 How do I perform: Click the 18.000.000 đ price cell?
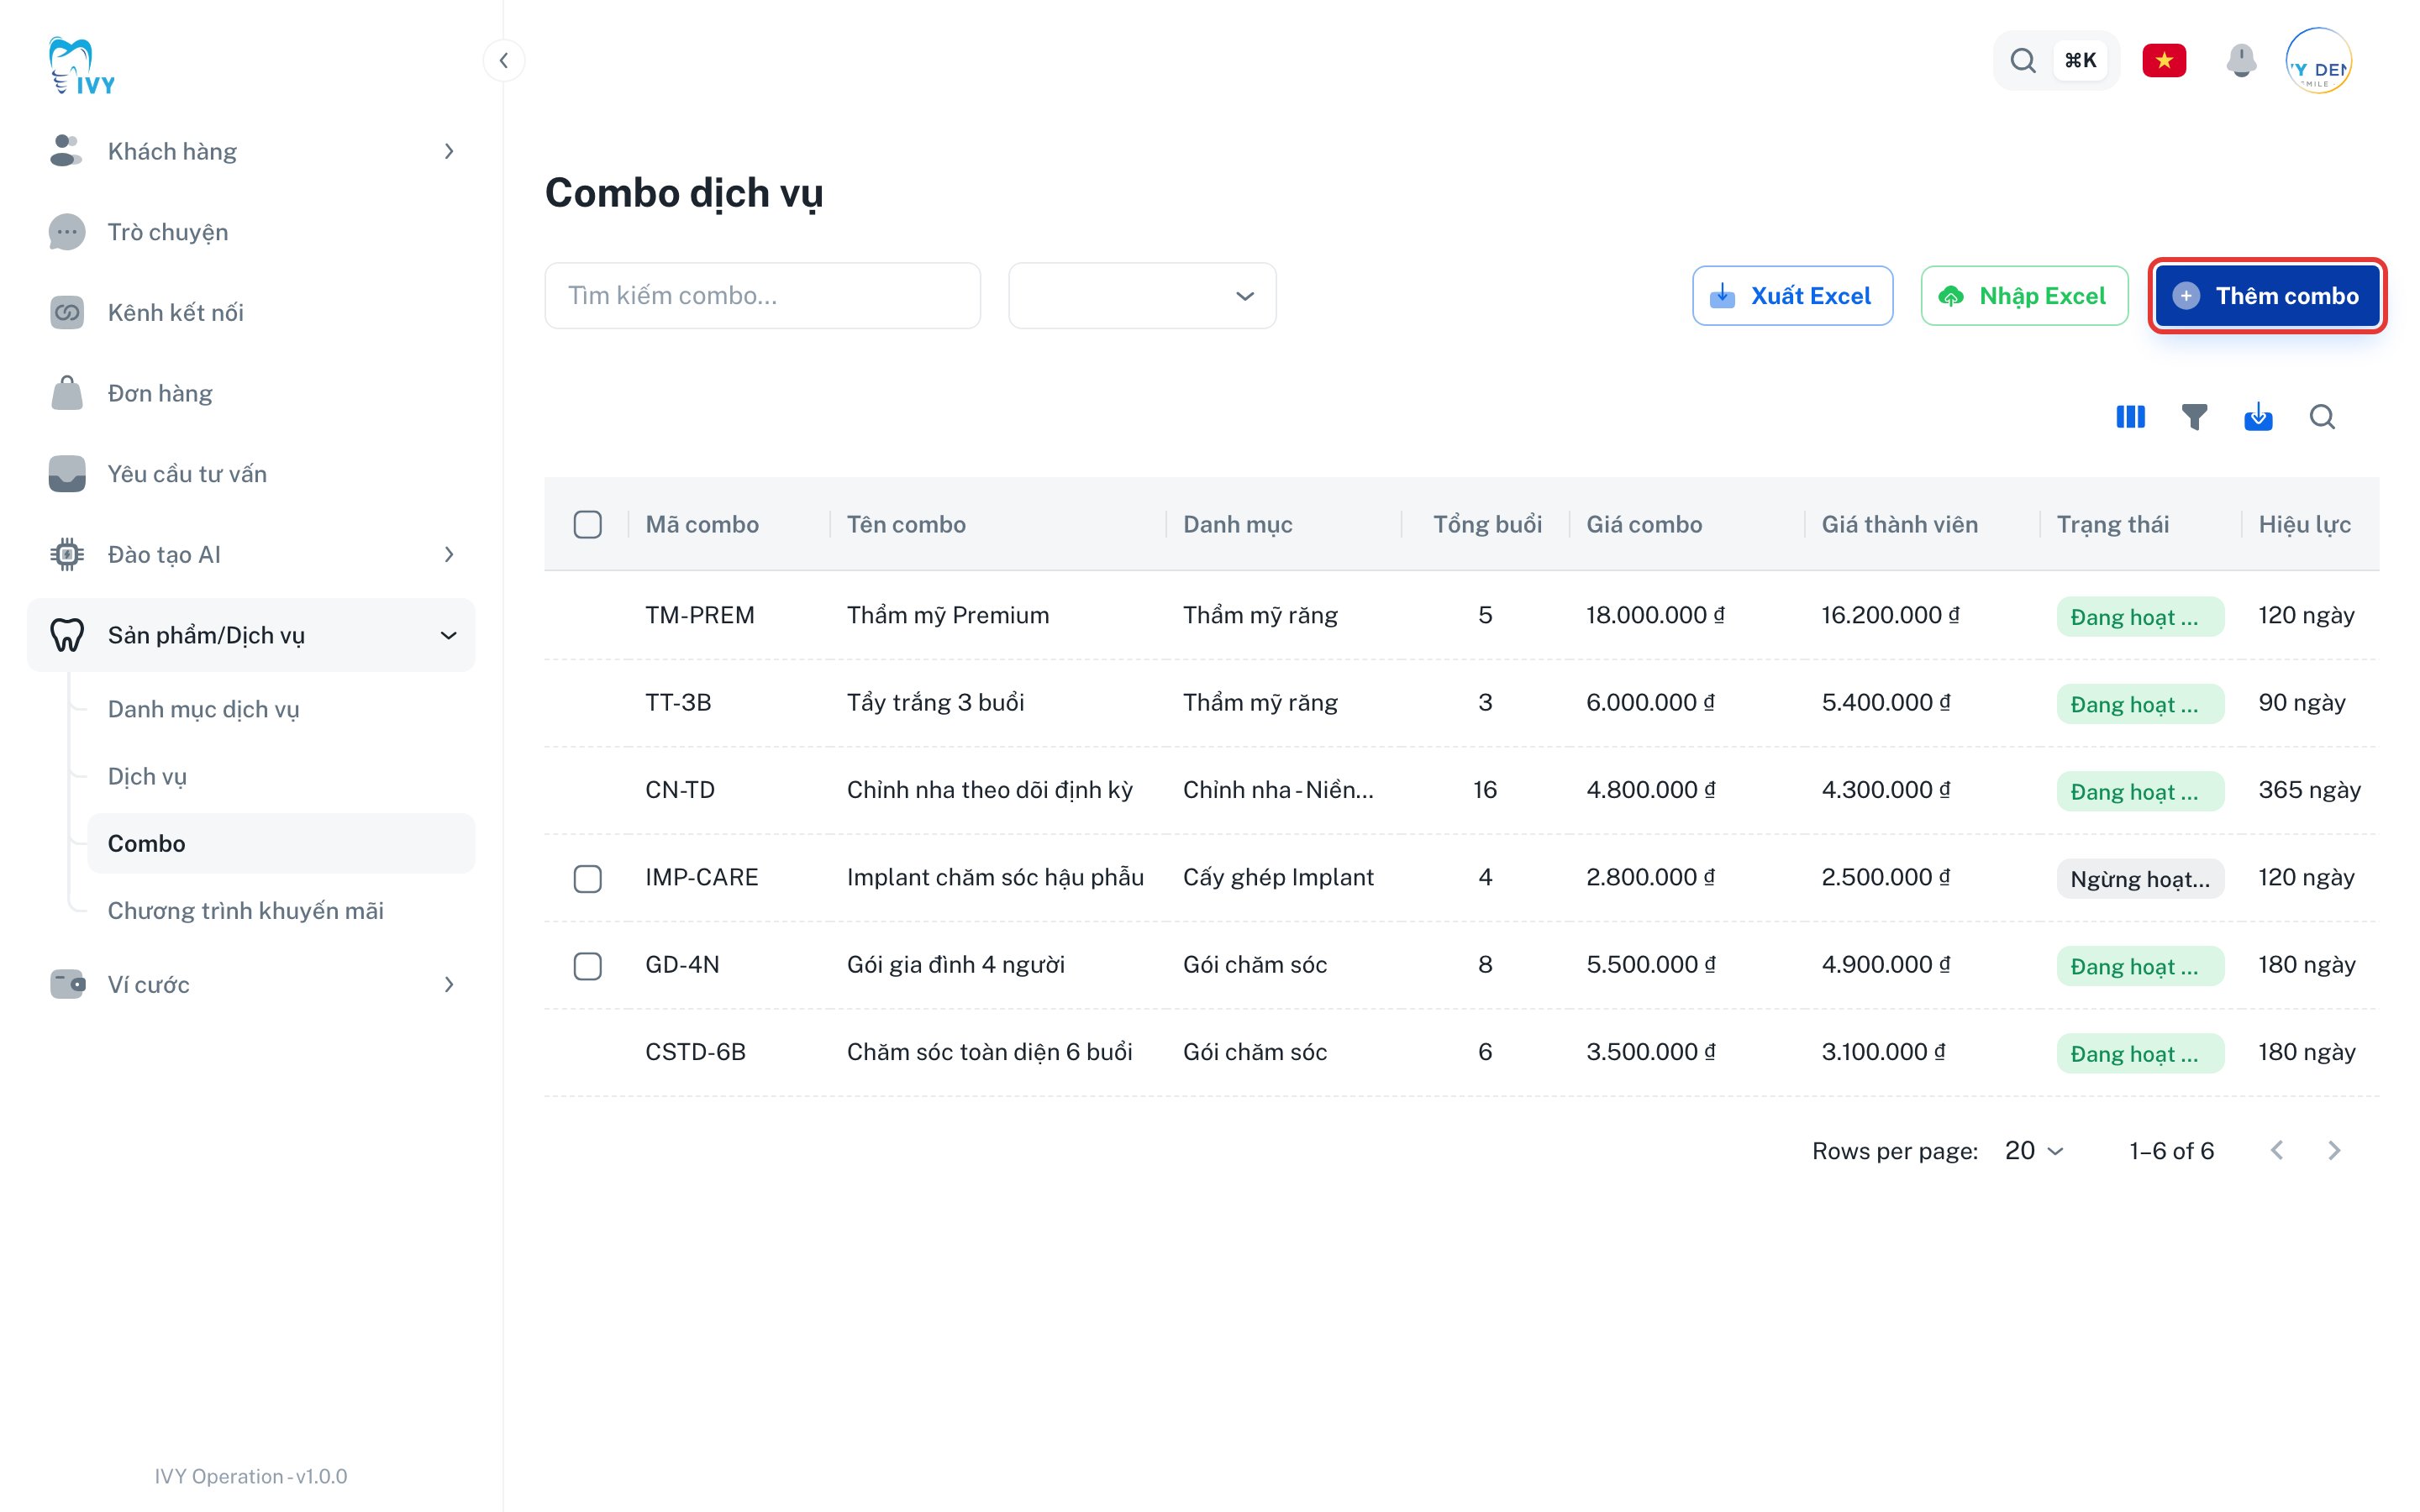tap(1655, 615)
